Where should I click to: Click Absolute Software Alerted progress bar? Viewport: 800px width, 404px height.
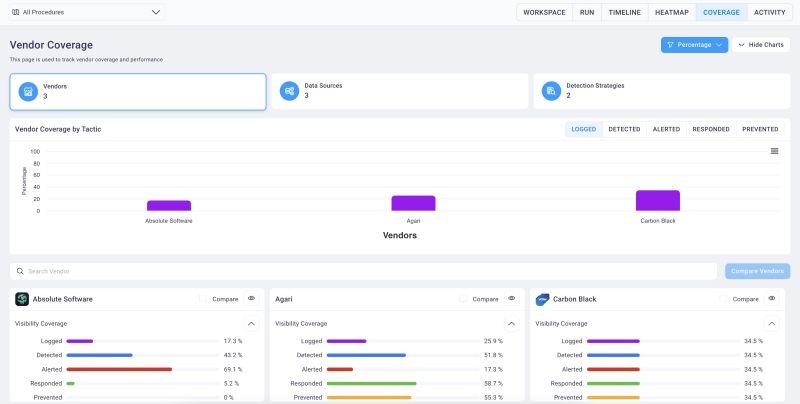(x=142, y=369)
